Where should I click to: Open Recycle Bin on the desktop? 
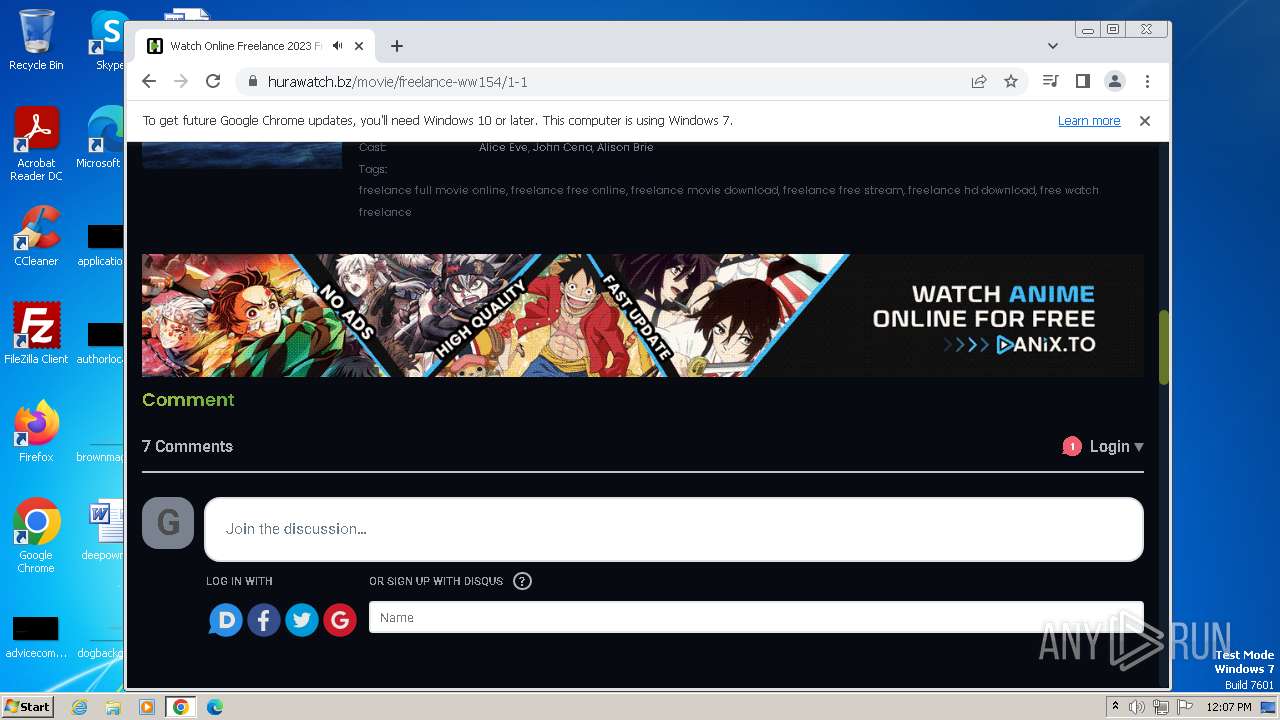coord(36,40)
